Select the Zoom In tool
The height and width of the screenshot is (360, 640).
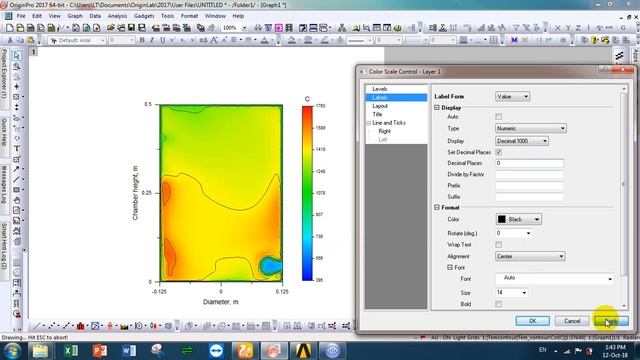pos(16,66)
